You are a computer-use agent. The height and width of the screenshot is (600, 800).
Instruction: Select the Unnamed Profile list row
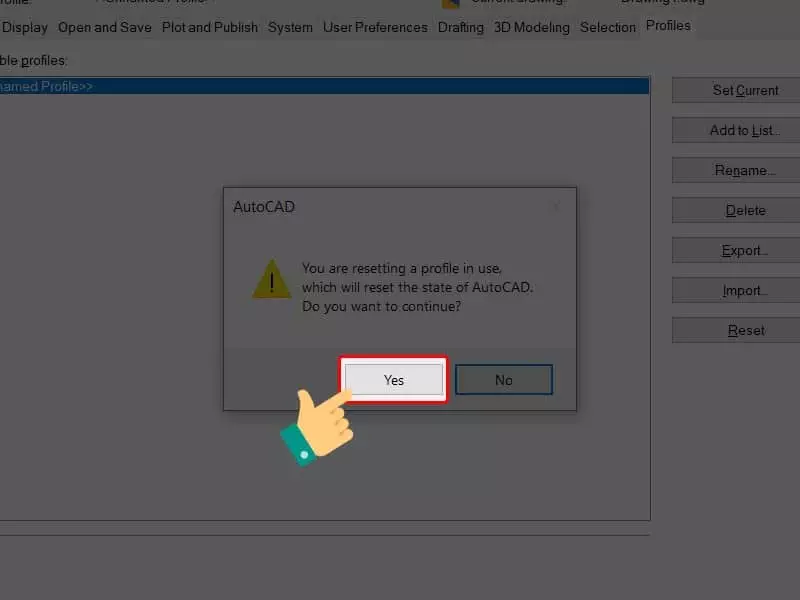coord(324,86)
